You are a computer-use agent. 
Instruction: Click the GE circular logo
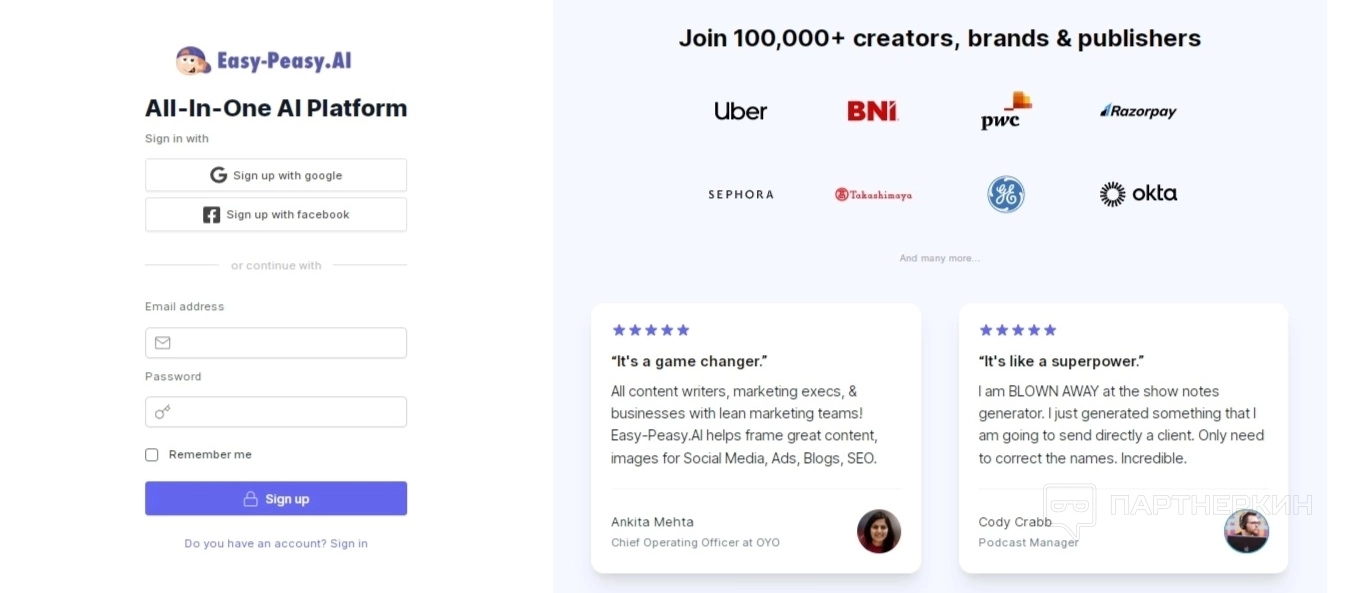[x=1006, y=194]
